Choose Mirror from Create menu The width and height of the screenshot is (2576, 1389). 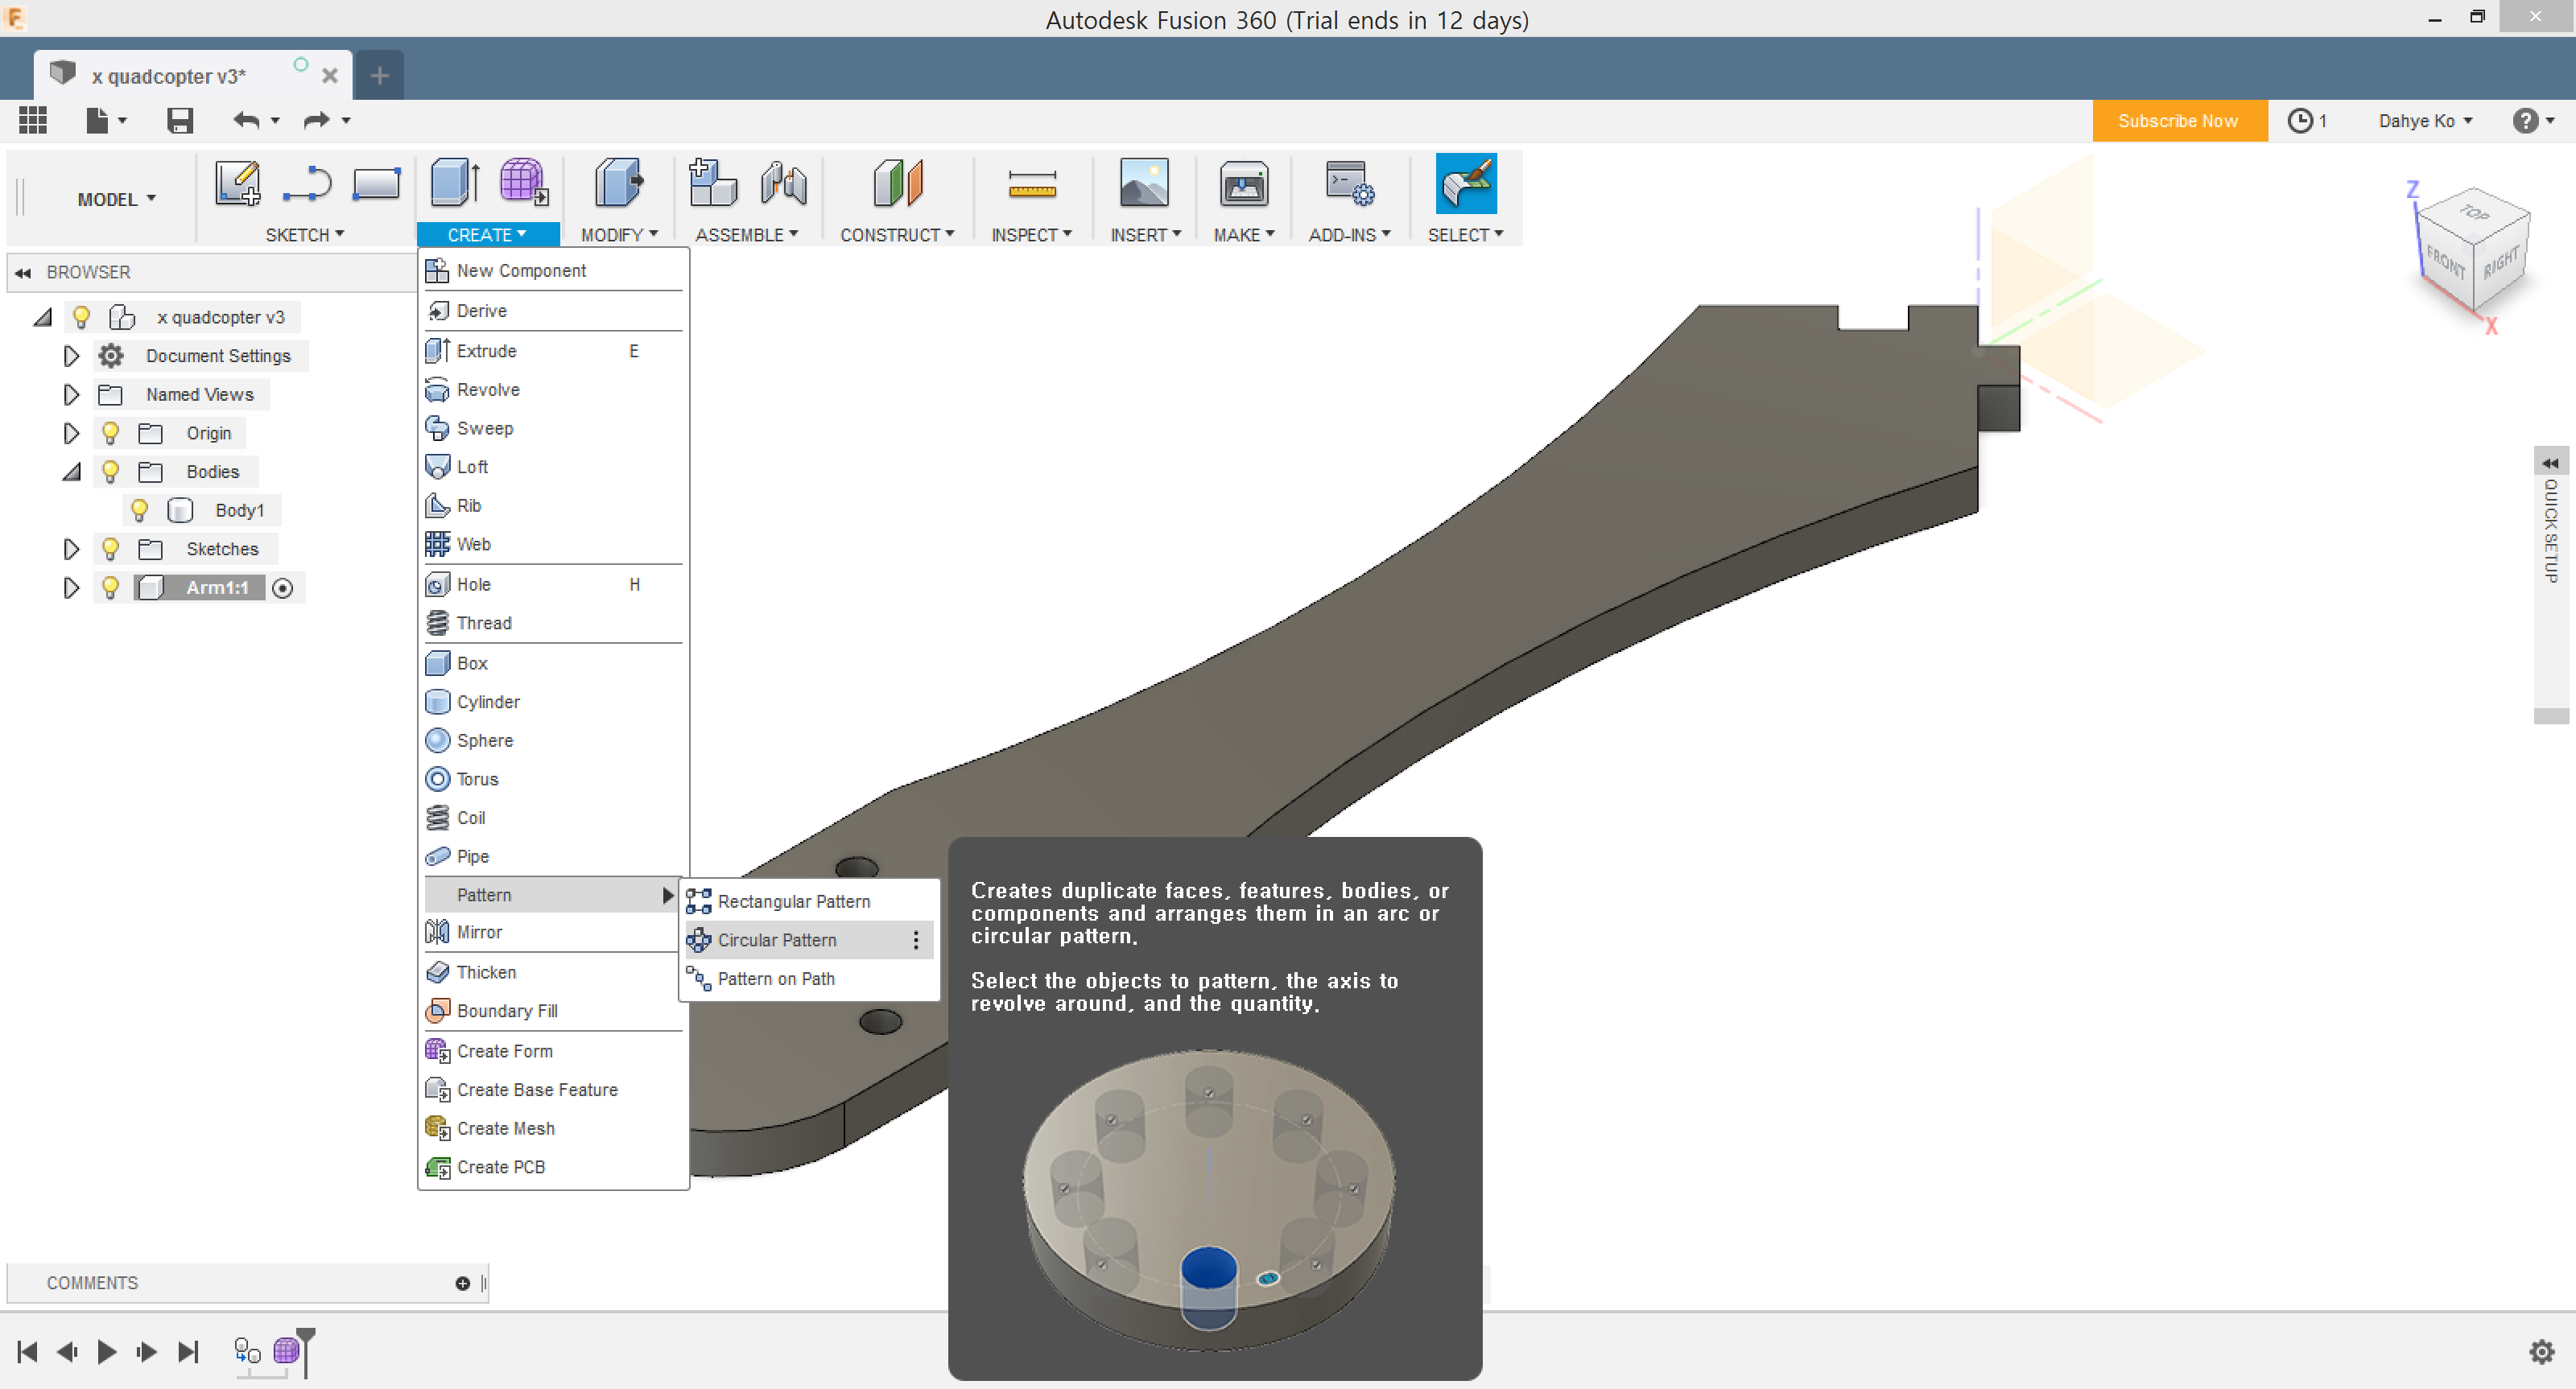tap(553, 932)
